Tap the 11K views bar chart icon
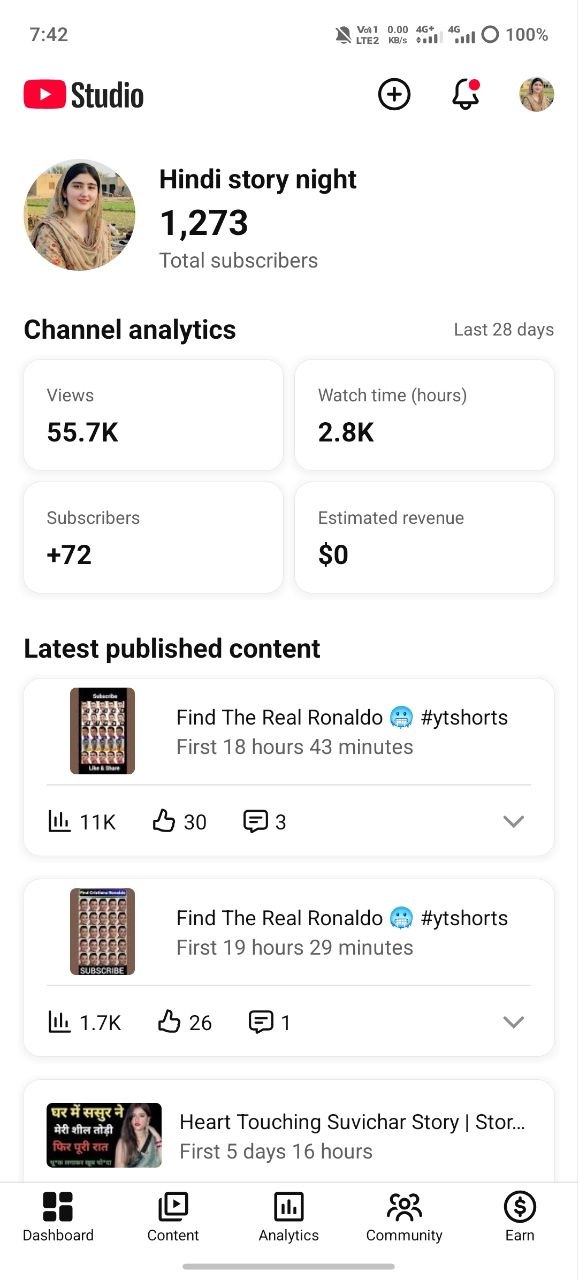The image size is (578, 1280). point(59,821)
